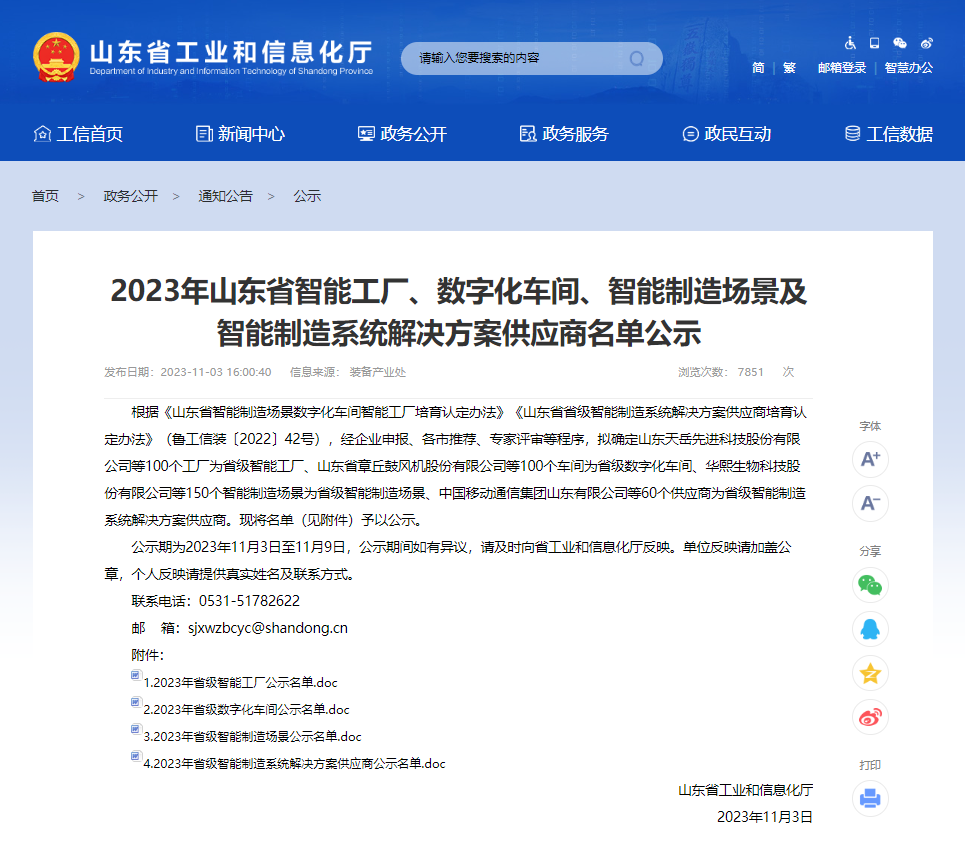Click the mobile version icon in header
This screenshot has height=852, width=965.
point(874,43)
